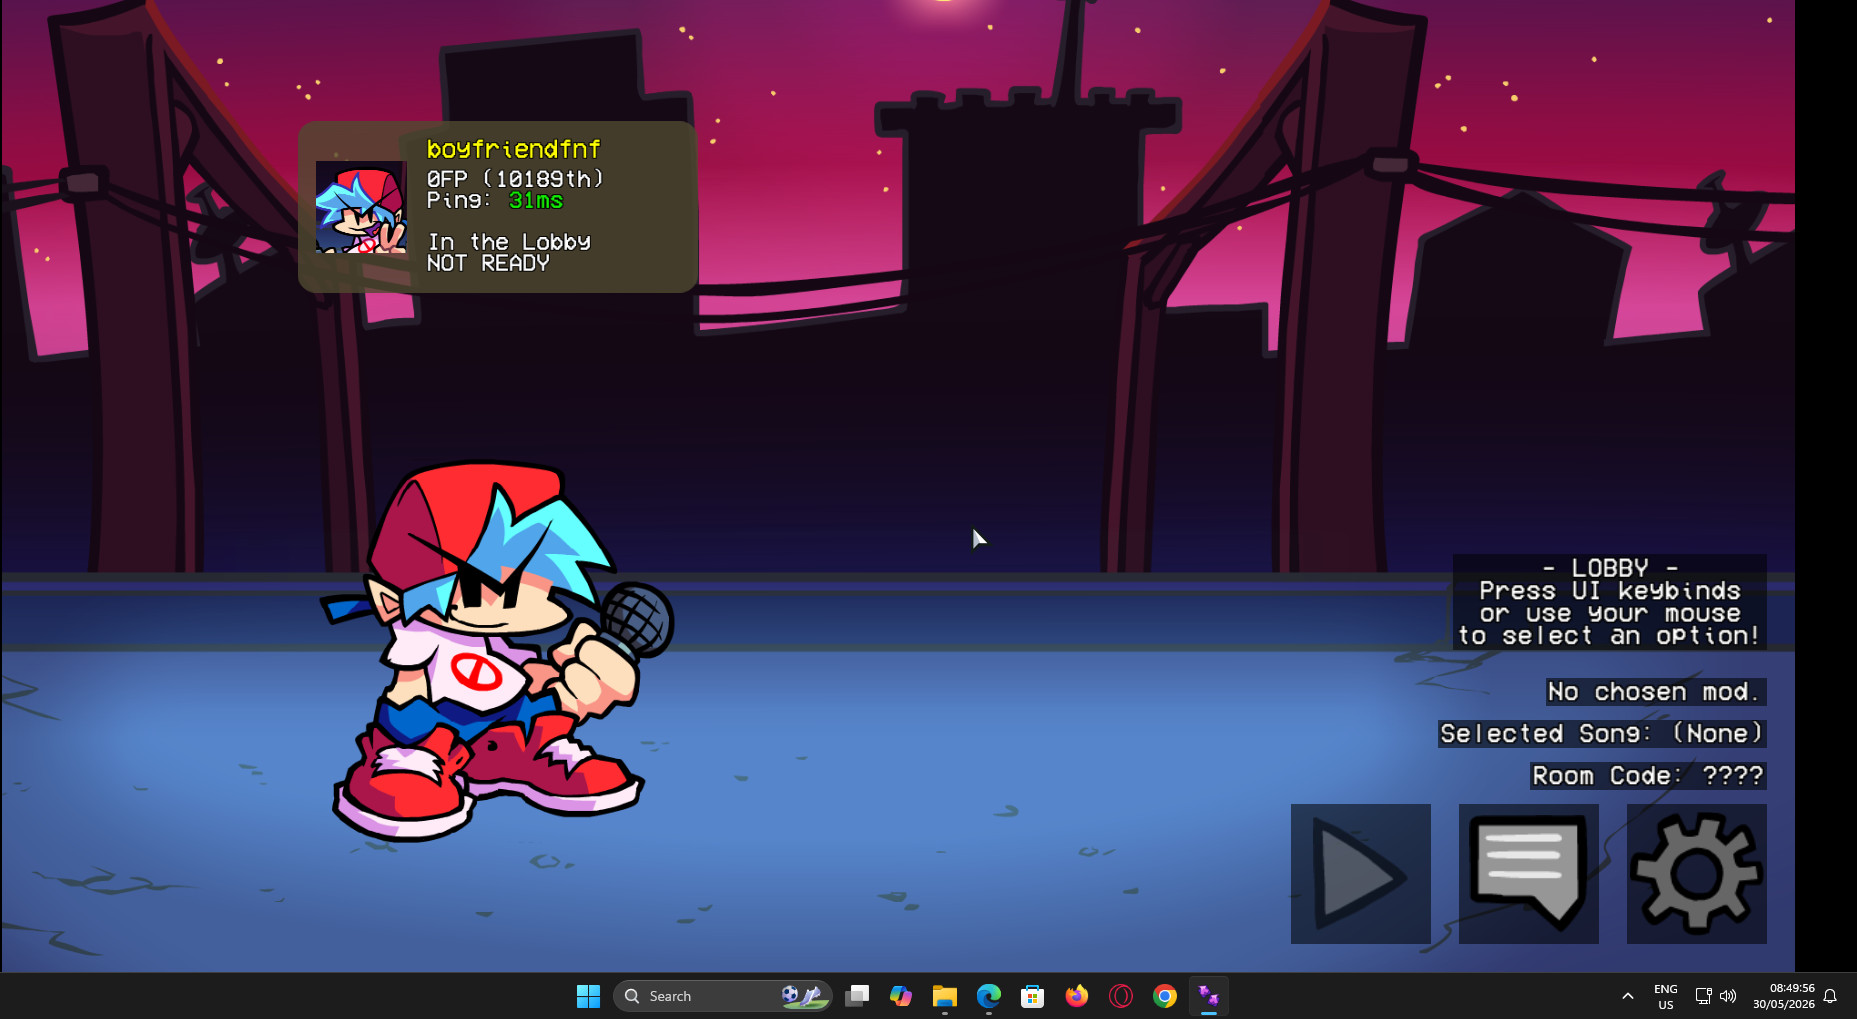
Task: Click the play button in the lobby
Action: 1360,873
